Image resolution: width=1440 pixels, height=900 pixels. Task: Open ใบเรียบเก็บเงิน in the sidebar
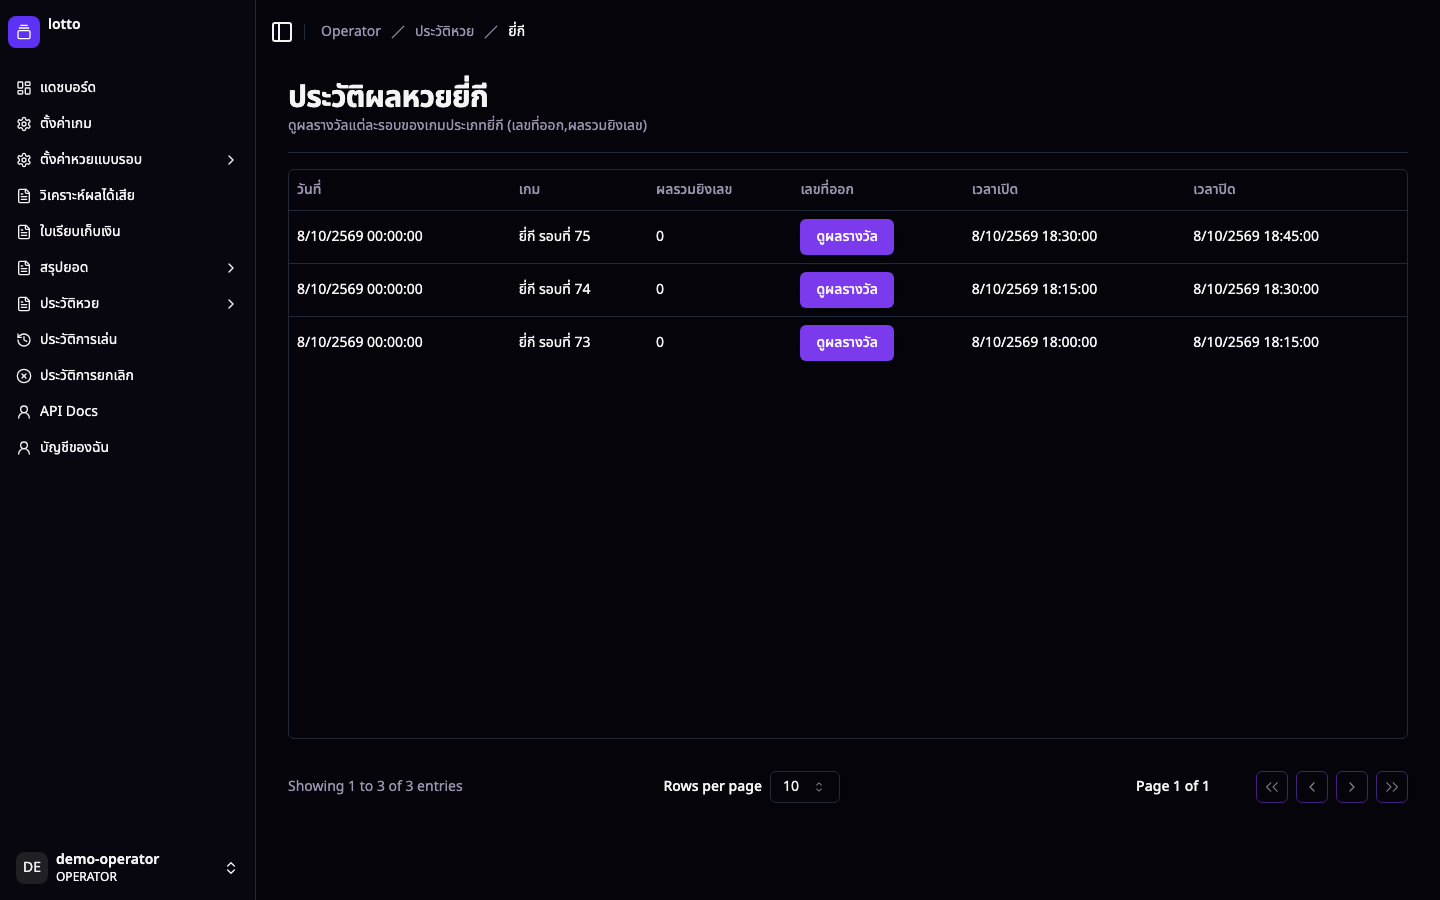(127, 232)
